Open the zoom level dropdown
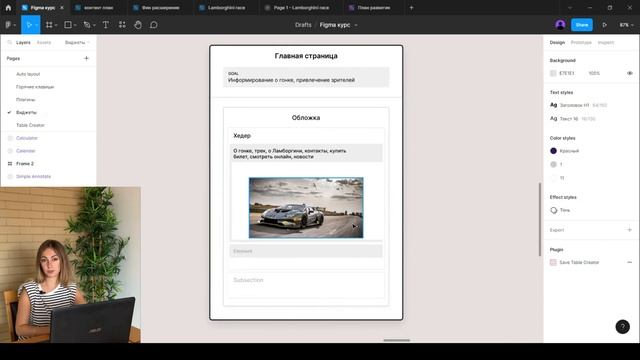 point(627,25)
